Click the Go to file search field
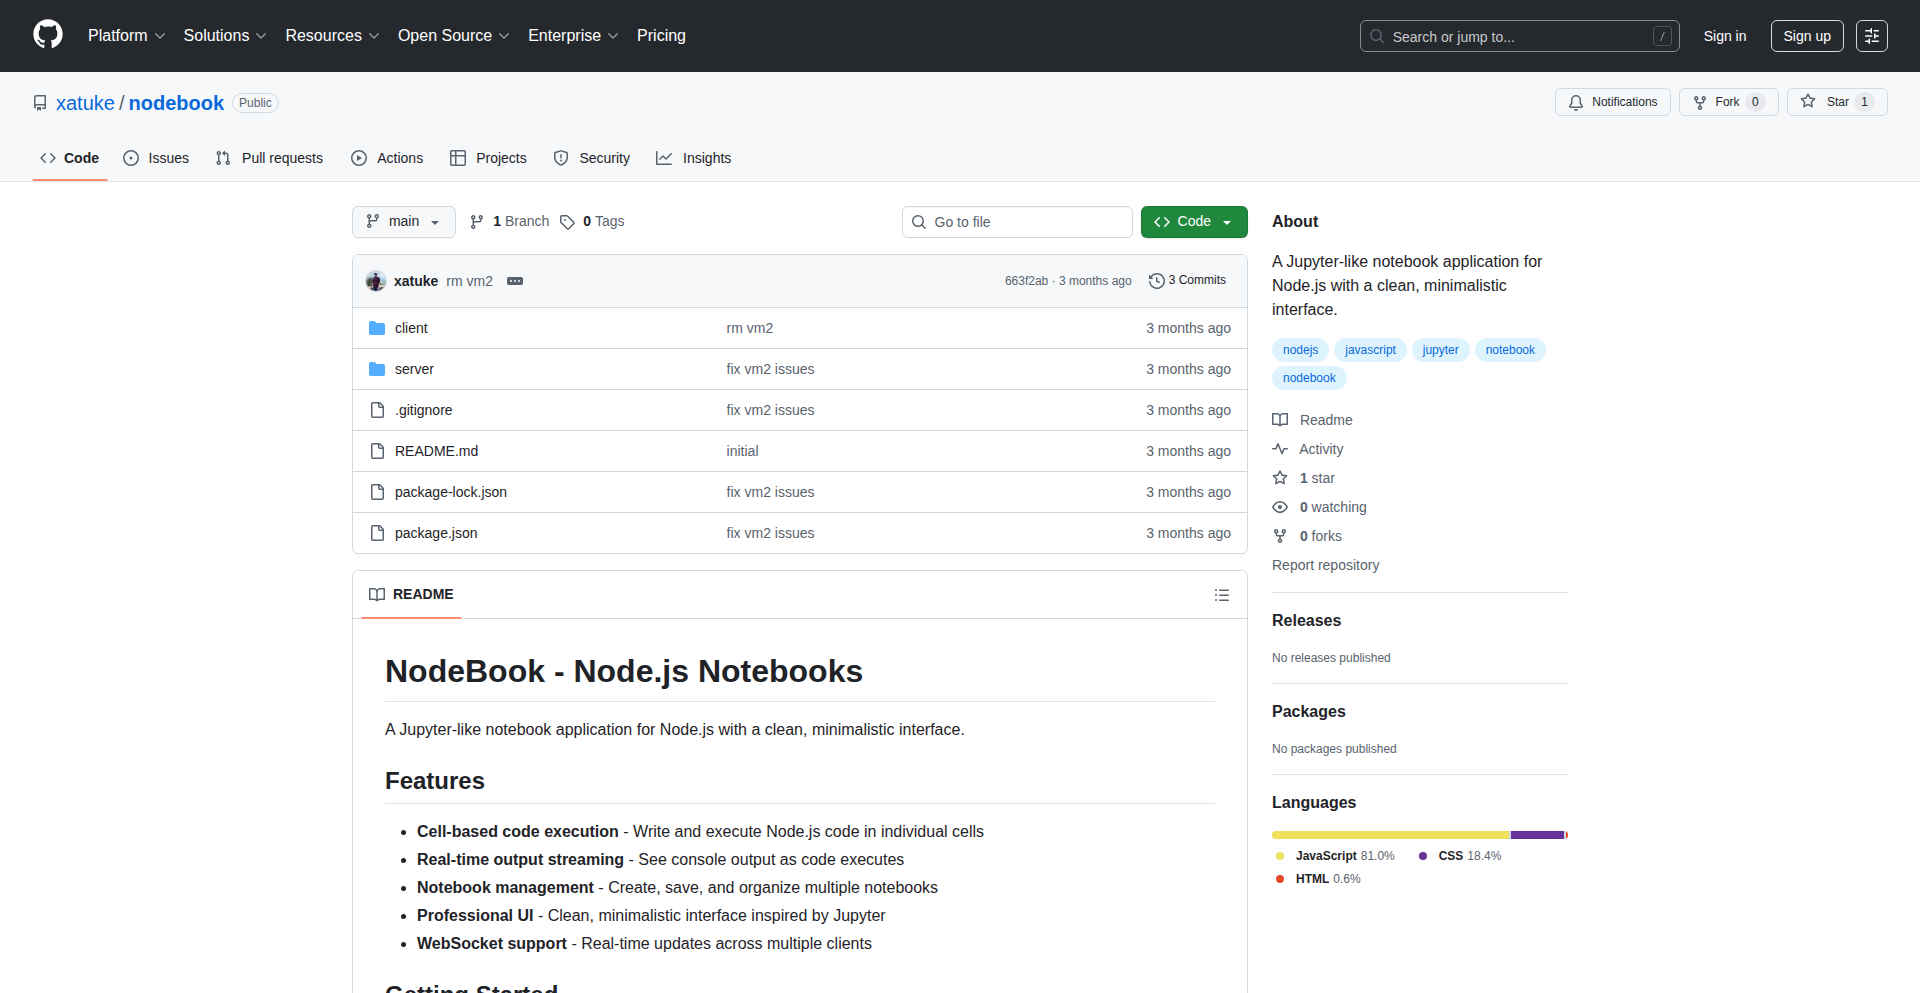The image size is (1920, 993). coord(1017,221)
